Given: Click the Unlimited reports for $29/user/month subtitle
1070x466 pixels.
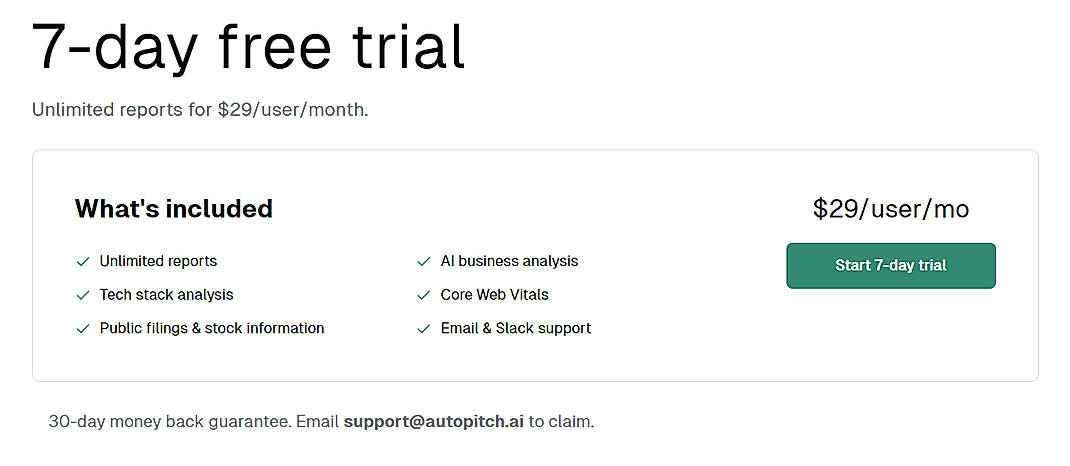Looking at the screenshot, I should pyautogui.click(x=200, y=109).
